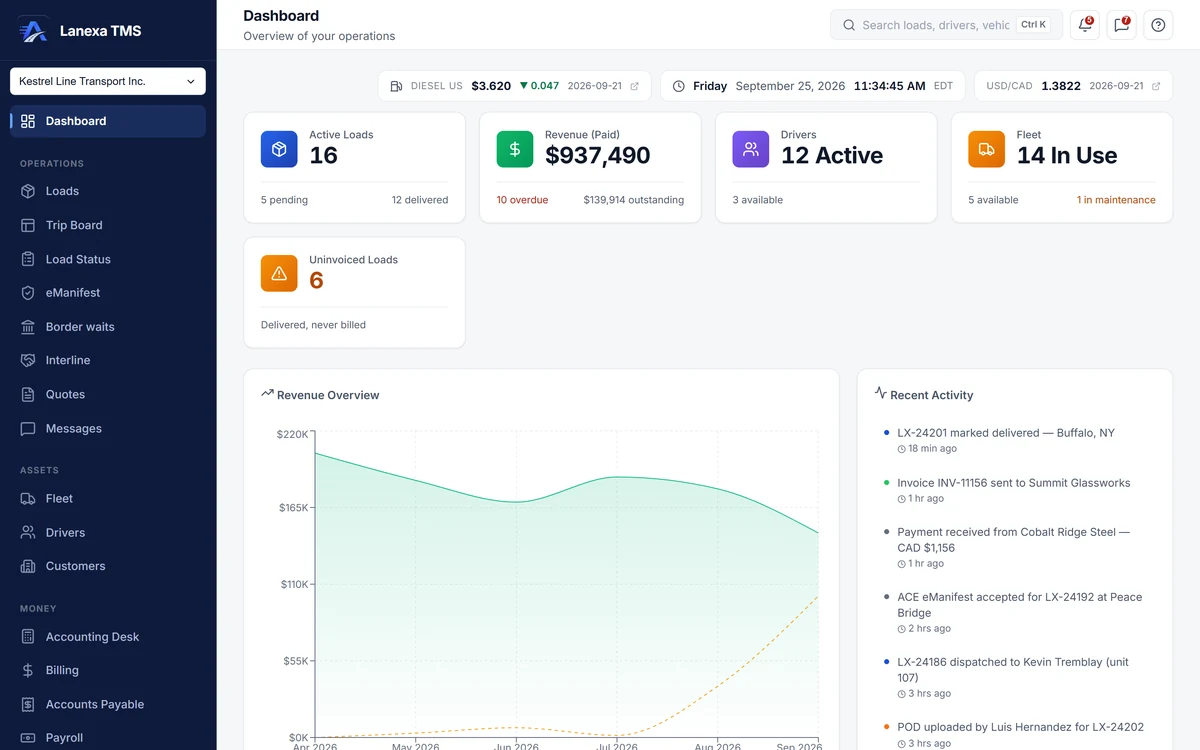Open Drivers under Assets in the sidebar
Viewport: 1200px width, 750px height.
108,532
